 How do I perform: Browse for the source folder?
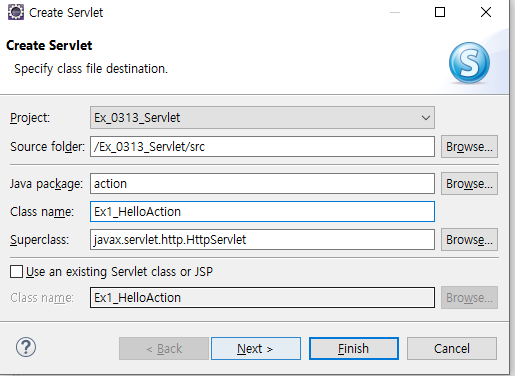(x=469, y=147)
